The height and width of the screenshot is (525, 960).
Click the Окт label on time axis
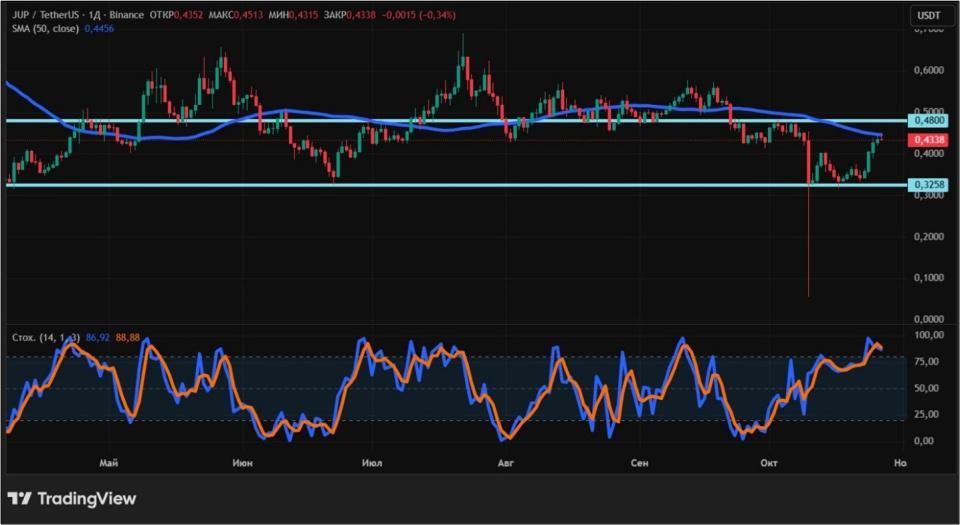769,463
